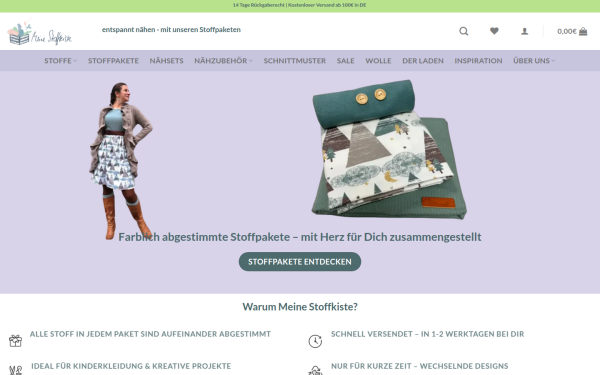The width and height of the screenshot is (600, 375).
Task: Open the search magnifier icon
Action: point(463,31)
